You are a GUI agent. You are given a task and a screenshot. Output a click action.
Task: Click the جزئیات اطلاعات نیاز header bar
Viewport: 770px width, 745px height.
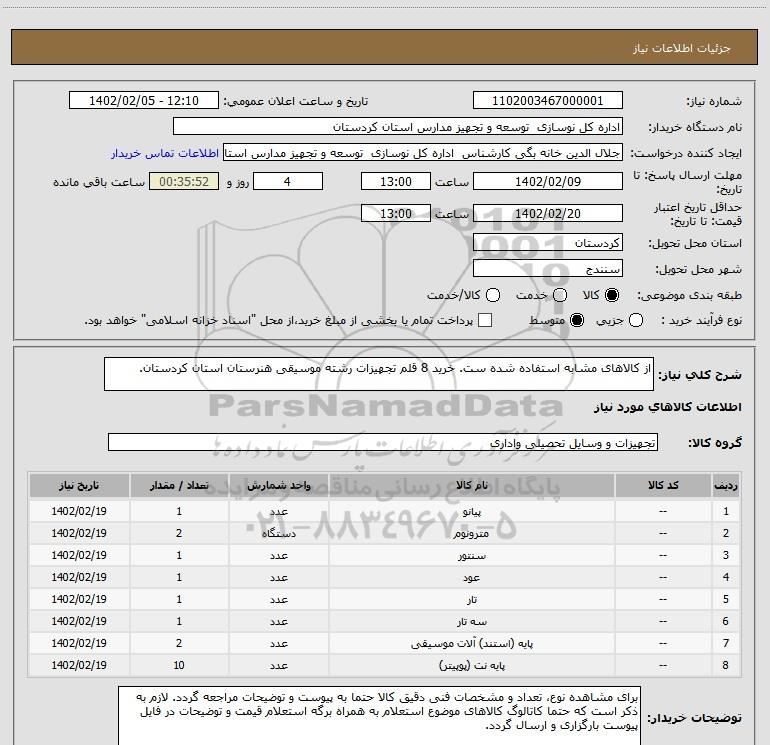coord(385,47)
